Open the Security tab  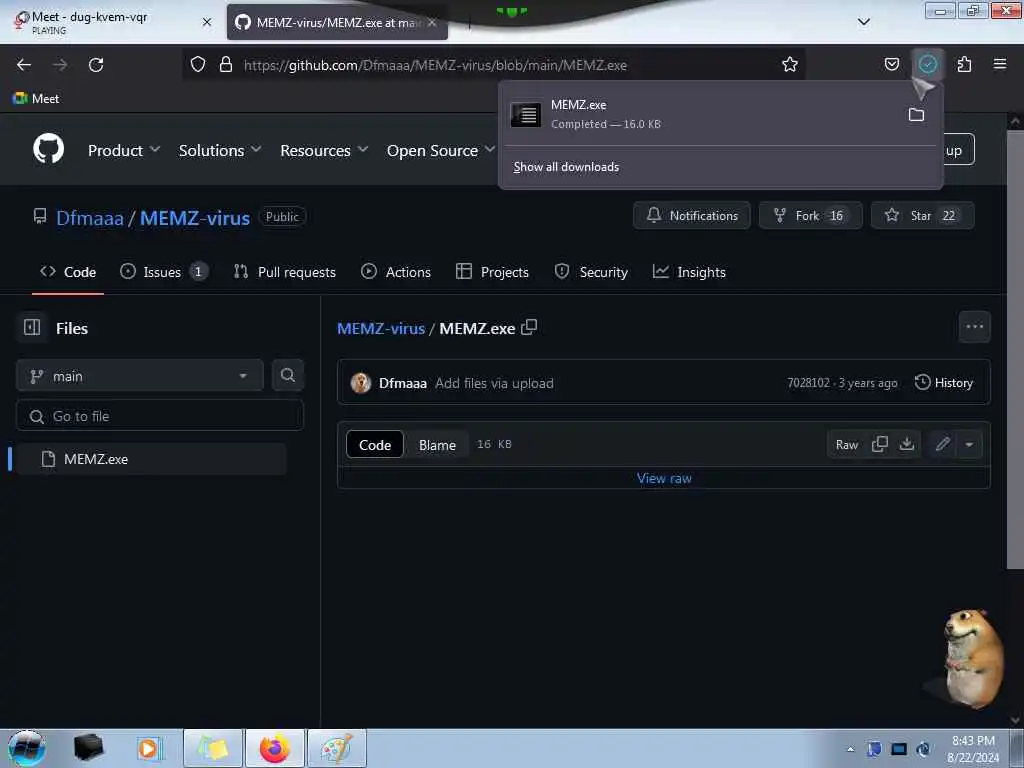591,272
